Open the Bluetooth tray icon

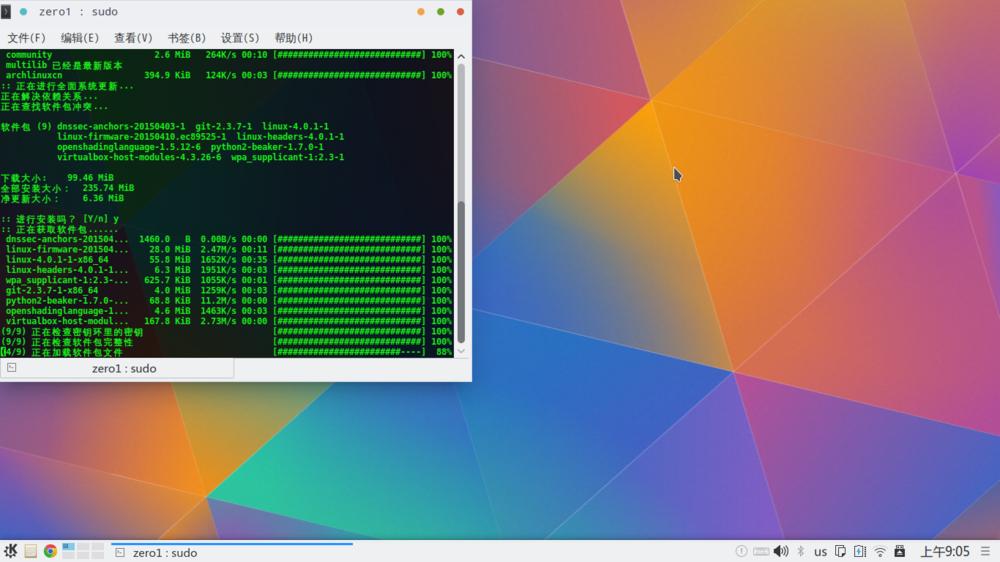801,551
